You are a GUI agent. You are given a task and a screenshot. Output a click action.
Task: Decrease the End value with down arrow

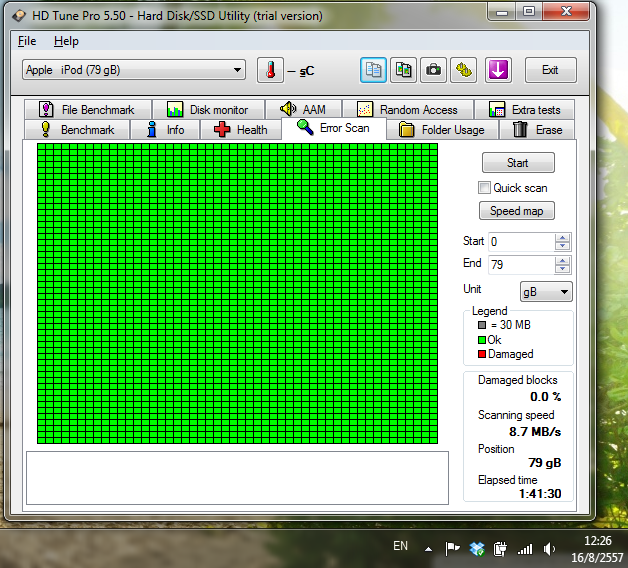point(562,269)
